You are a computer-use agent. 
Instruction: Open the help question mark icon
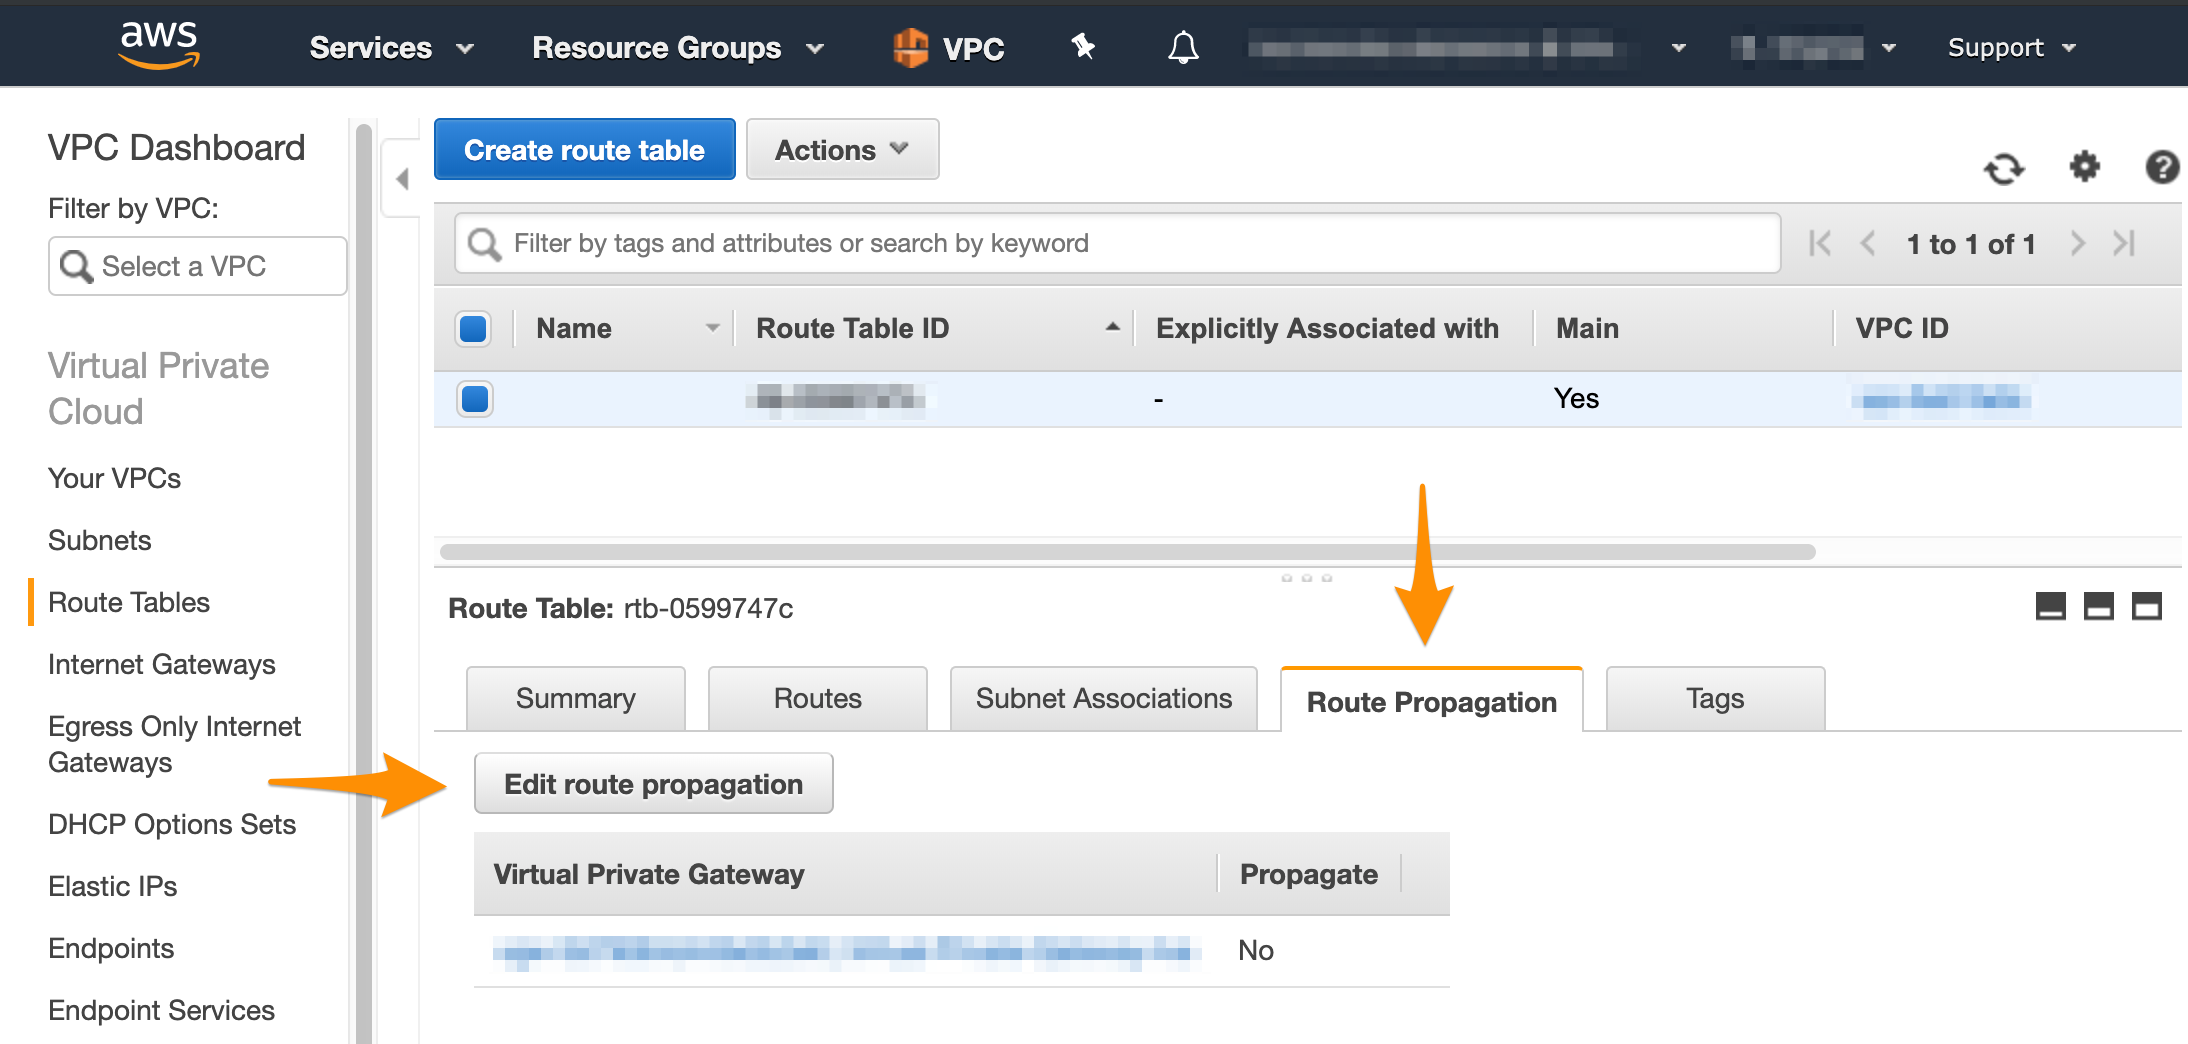point(2162,167)
